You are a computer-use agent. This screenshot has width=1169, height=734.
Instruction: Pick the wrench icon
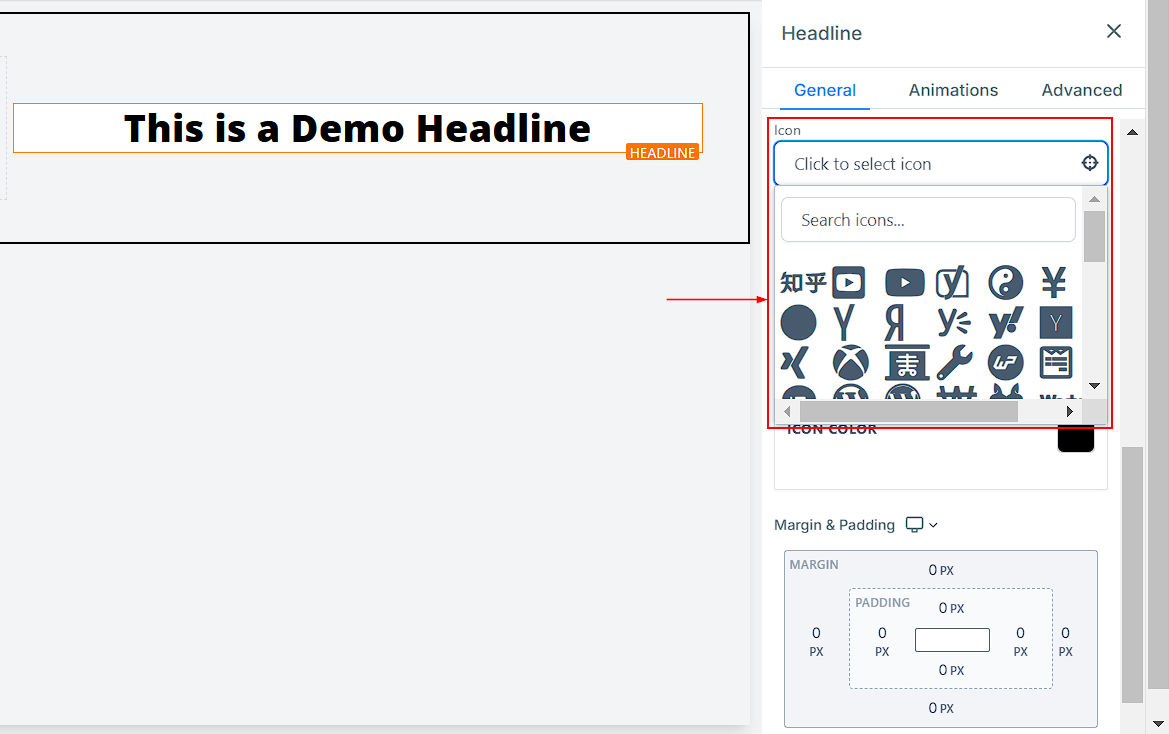(x=954, y=363)
